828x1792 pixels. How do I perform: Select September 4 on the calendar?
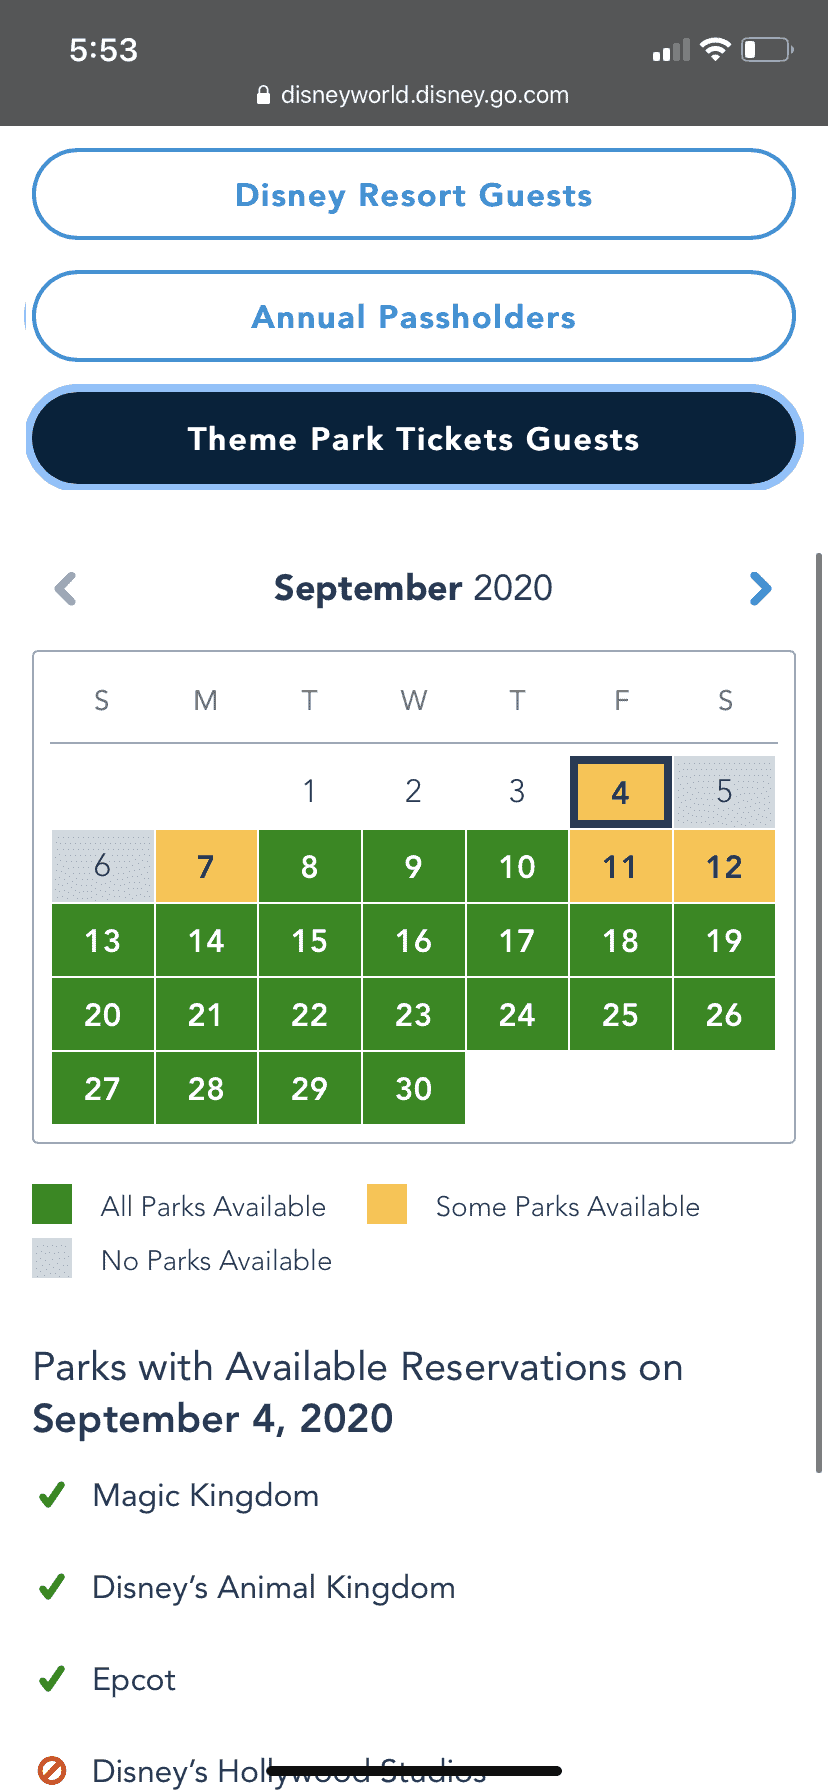pos(620,792)
